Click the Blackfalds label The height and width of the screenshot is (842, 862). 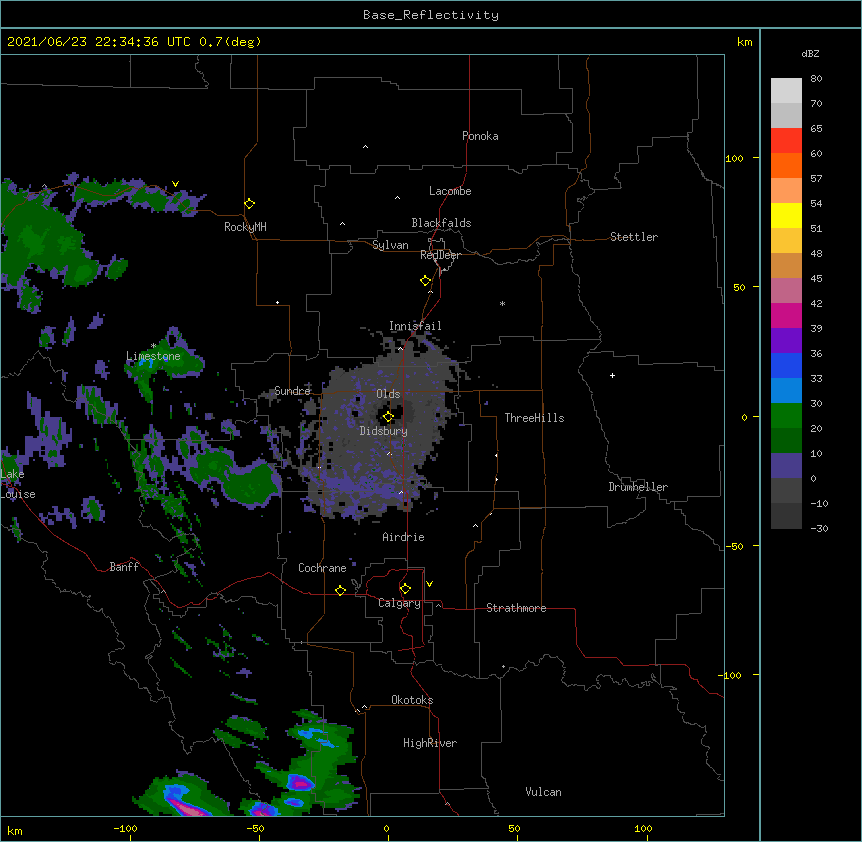[x=441, y=223]
